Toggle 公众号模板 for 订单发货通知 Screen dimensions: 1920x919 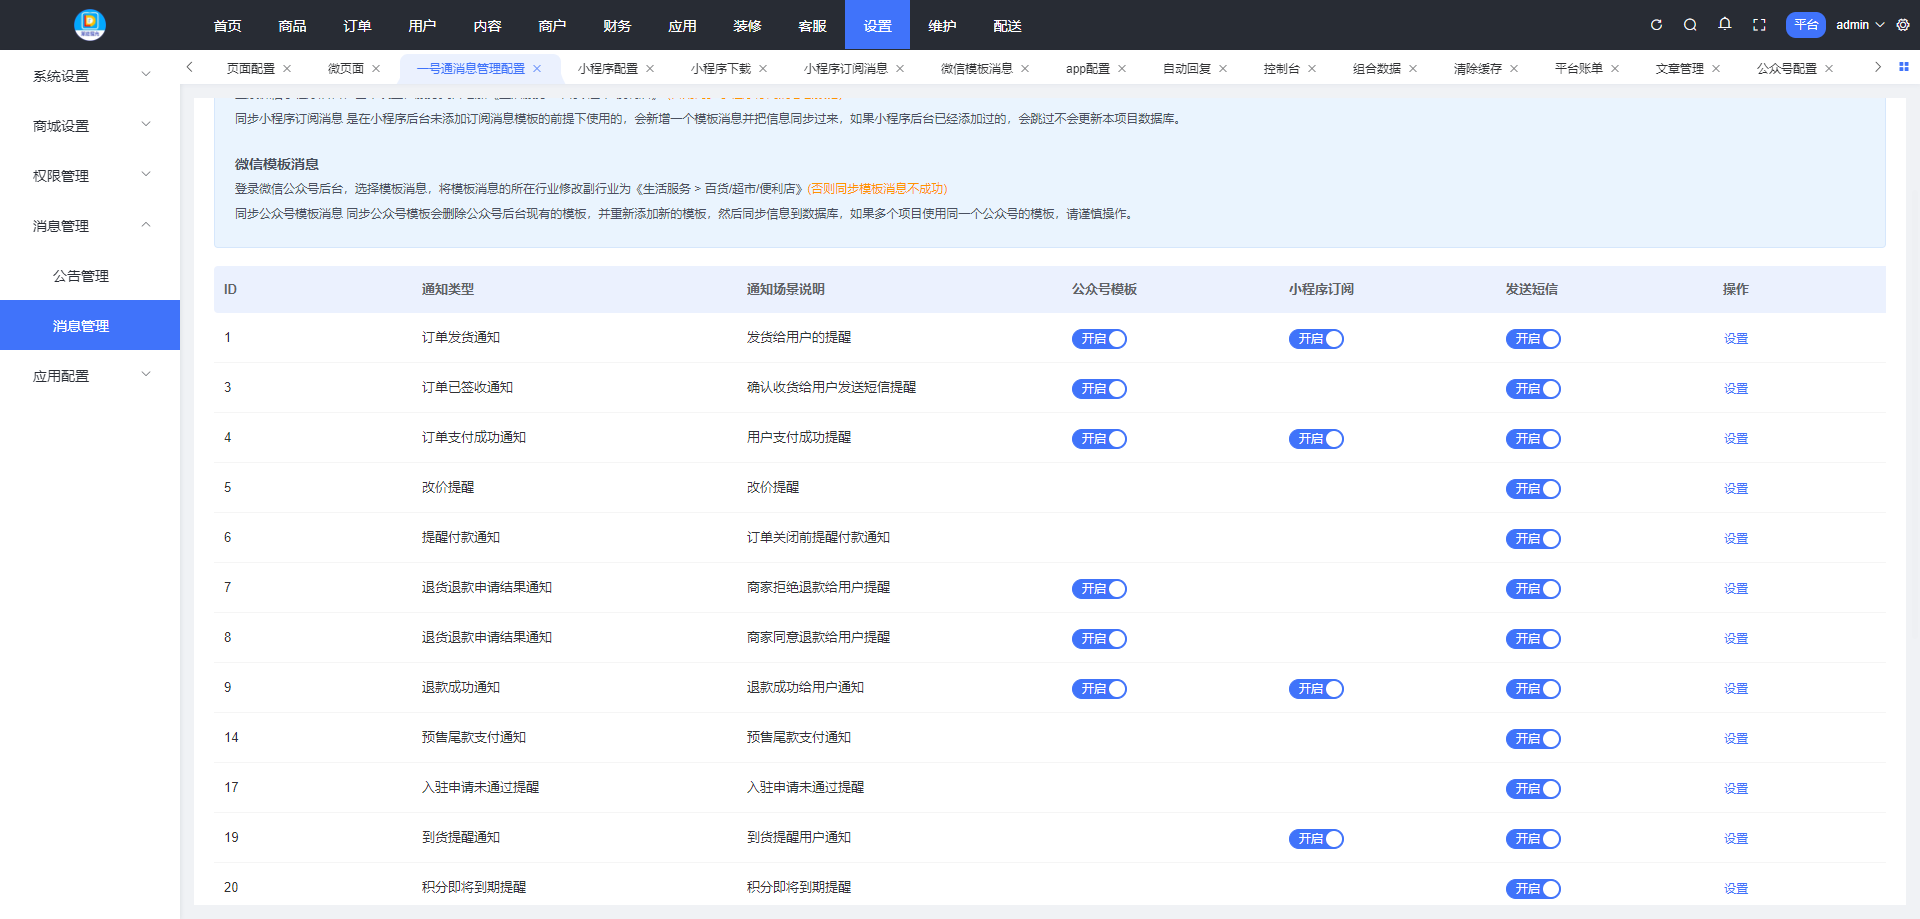pyautogui.click(x=1099, y=339)
